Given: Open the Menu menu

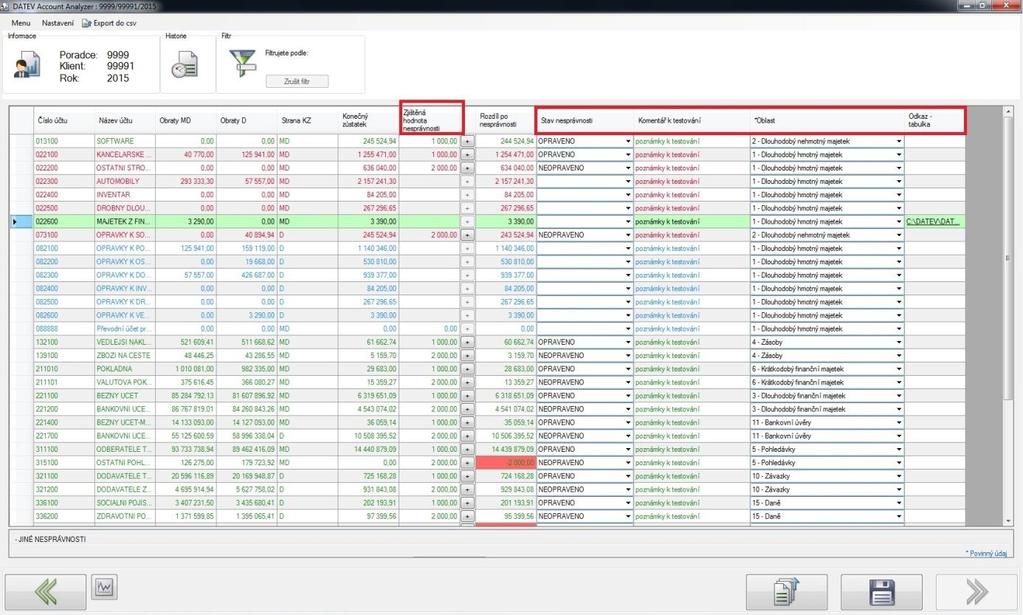Looking at the screenshot, I should pos(21,23).
